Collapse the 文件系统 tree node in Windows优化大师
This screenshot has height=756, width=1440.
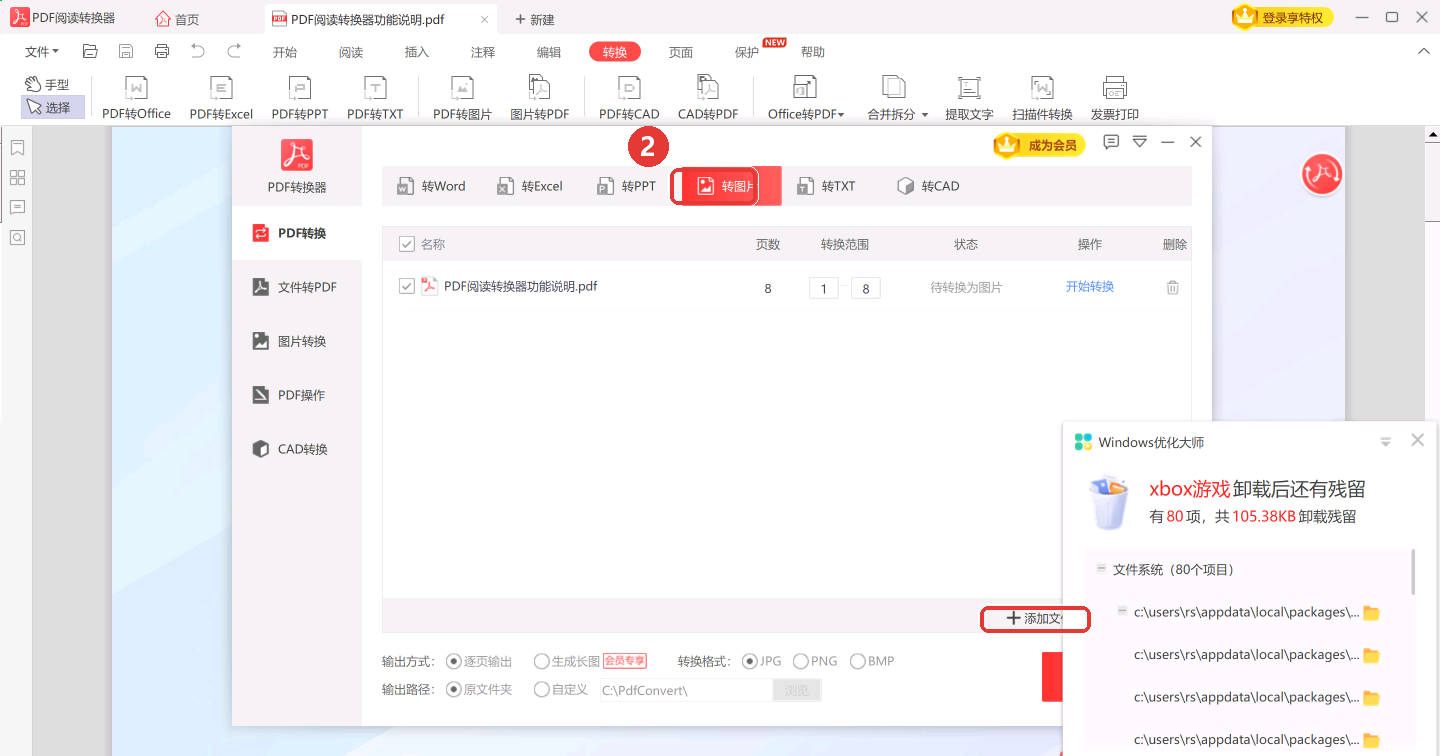pos(1101,569)
